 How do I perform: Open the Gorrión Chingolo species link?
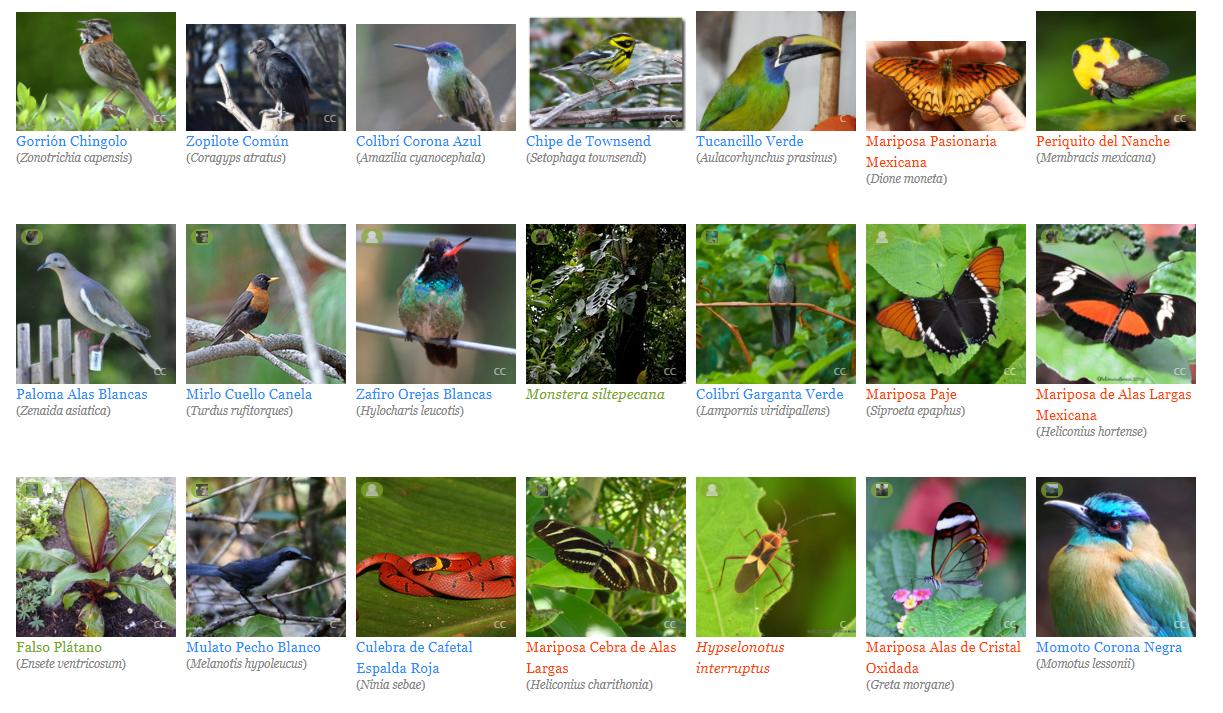(x=72, y=141)
